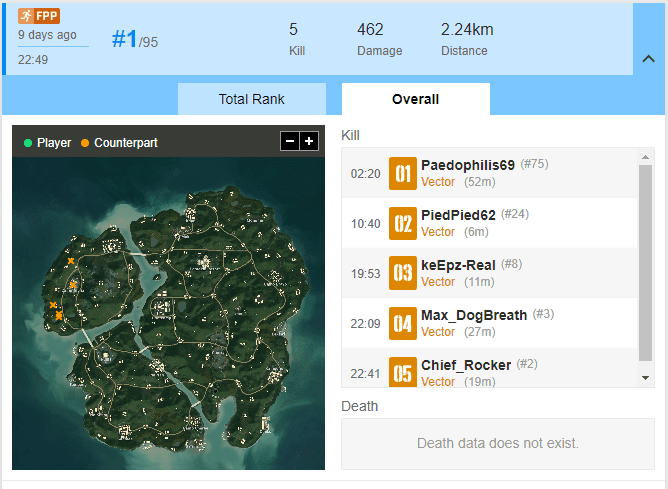Click the 462 Damage value
Screen dimensions: 668x489
(370, 30)
